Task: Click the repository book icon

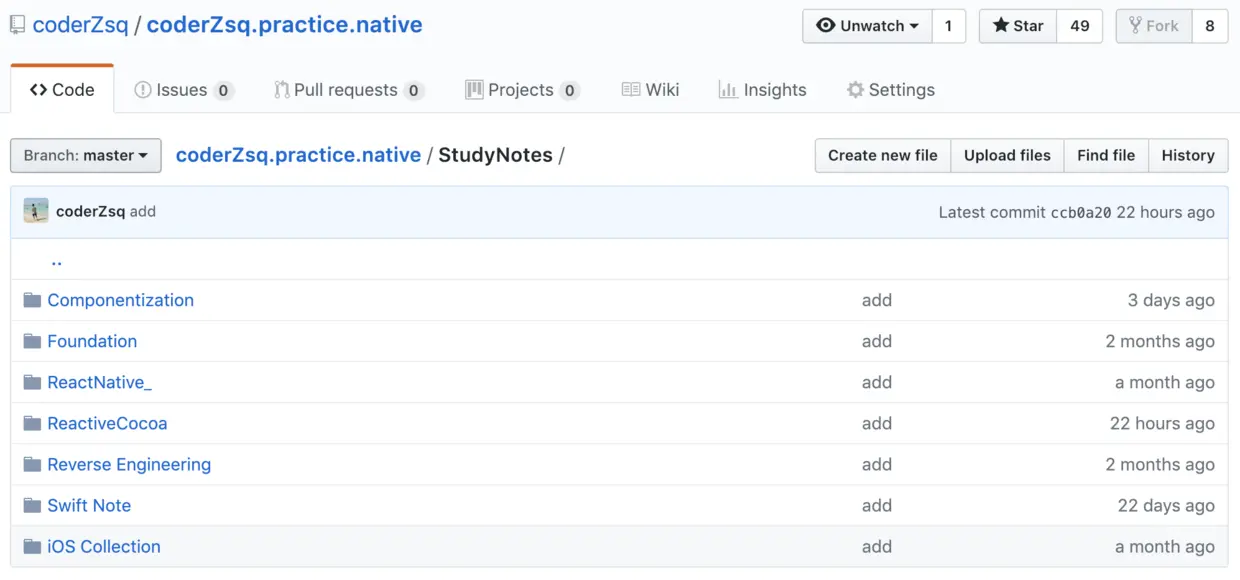Action: click(x=17, y=25)
